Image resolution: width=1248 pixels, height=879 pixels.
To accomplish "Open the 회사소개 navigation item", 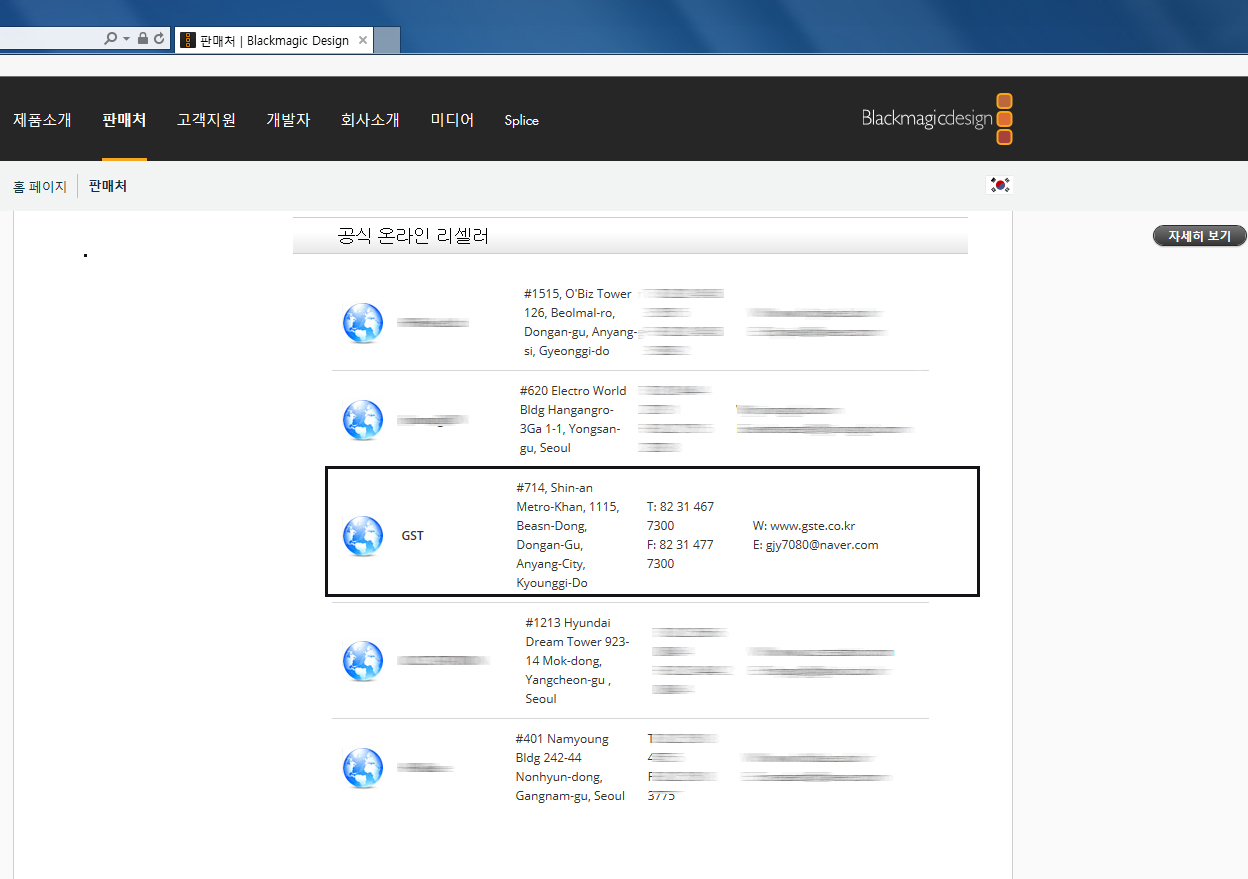I will click(x=370, y=120).
